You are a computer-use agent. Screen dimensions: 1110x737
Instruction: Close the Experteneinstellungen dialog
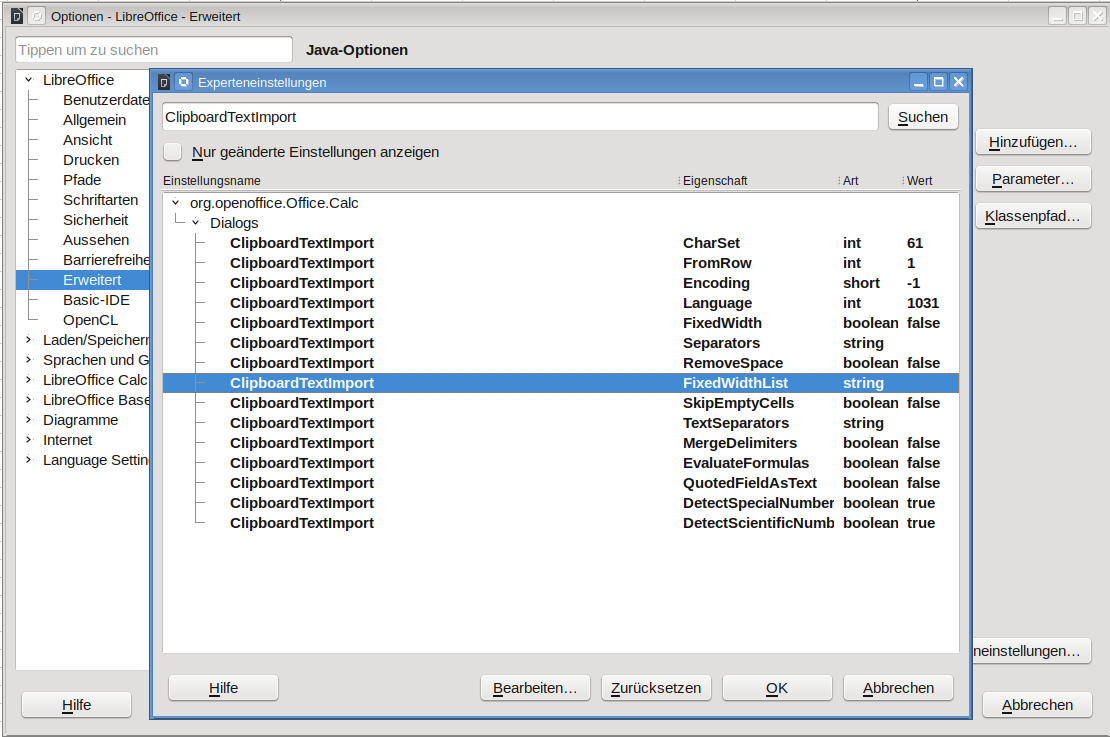tap(959, 82)
